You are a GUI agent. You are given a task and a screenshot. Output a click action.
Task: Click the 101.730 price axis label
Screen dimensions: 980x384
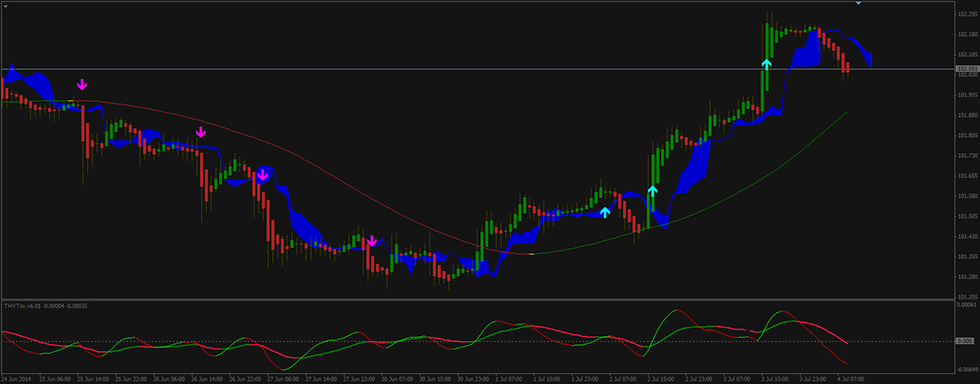point(967,155)
